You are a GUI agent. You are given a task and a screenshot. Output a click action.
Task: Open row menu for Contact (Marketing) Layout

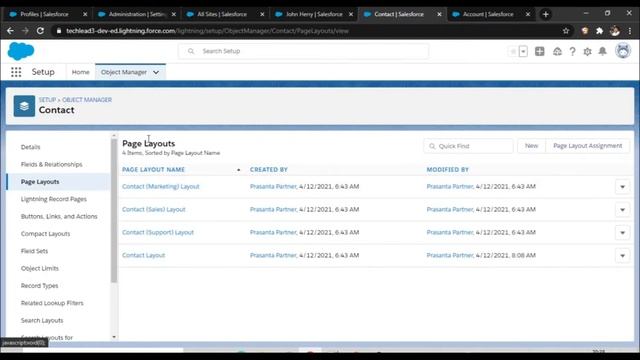point(622,187)
